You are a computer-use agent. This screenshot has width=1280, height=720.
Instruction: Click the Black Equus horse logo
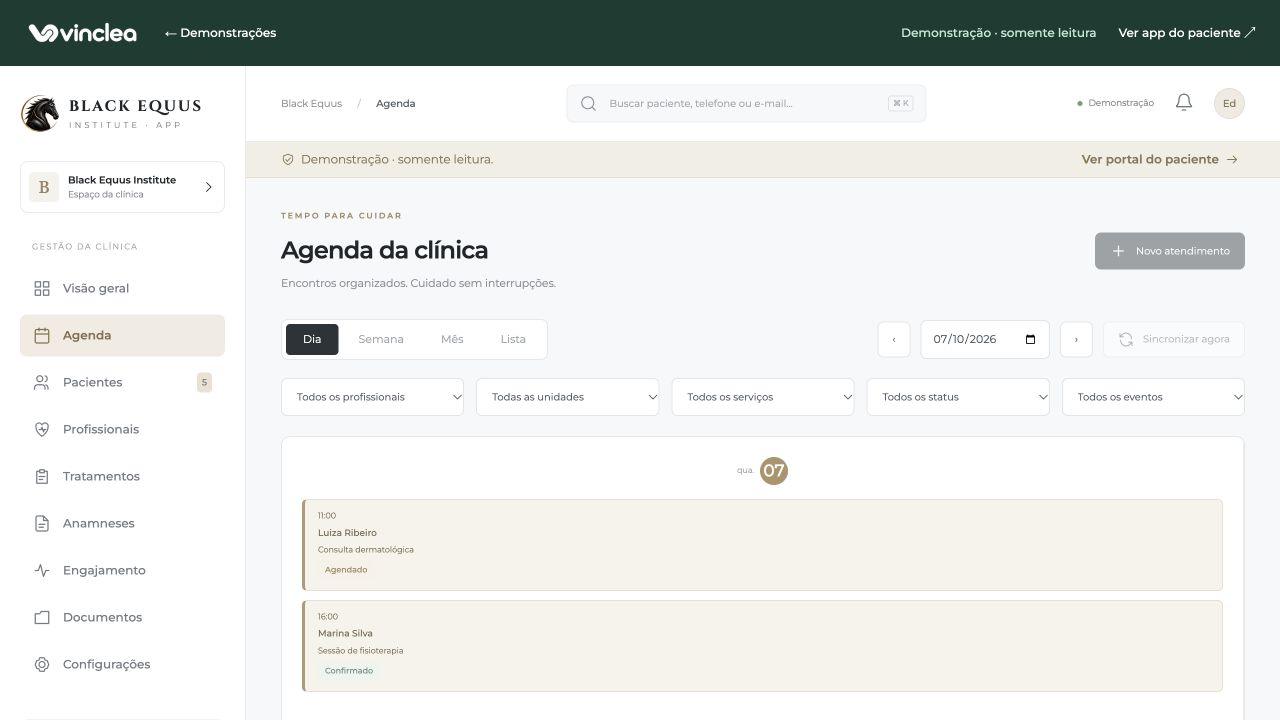coord(40,113)
